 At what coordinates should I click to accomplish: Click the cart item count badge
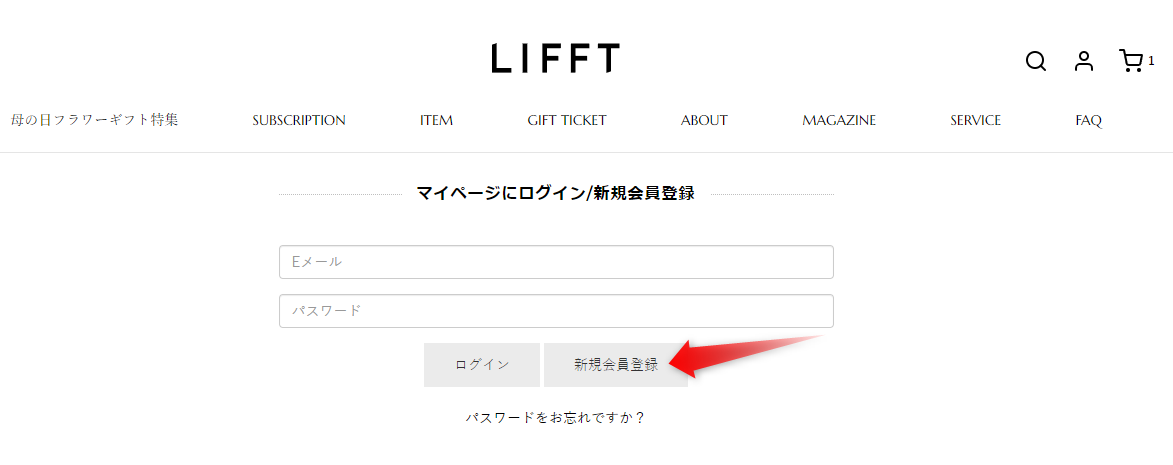click(x=1152, y=60)
